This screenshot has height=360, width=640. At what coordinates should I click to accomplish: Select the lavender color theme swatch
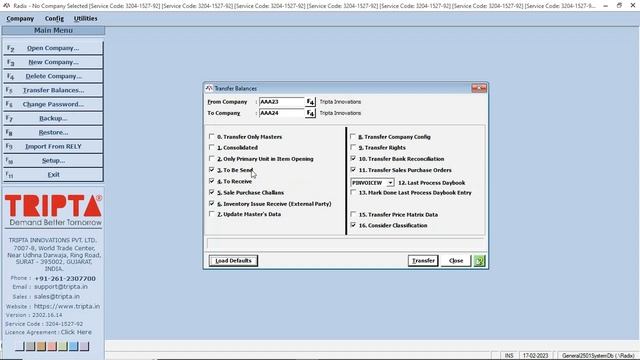84,347
